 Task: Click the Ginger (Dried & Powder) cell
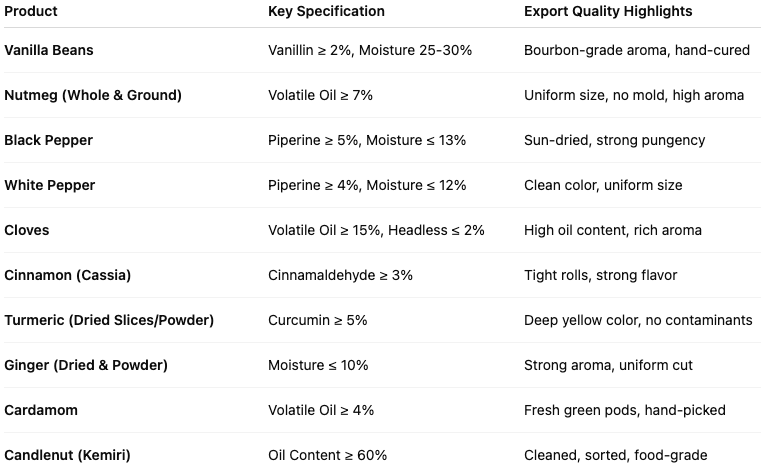[85, 365]
